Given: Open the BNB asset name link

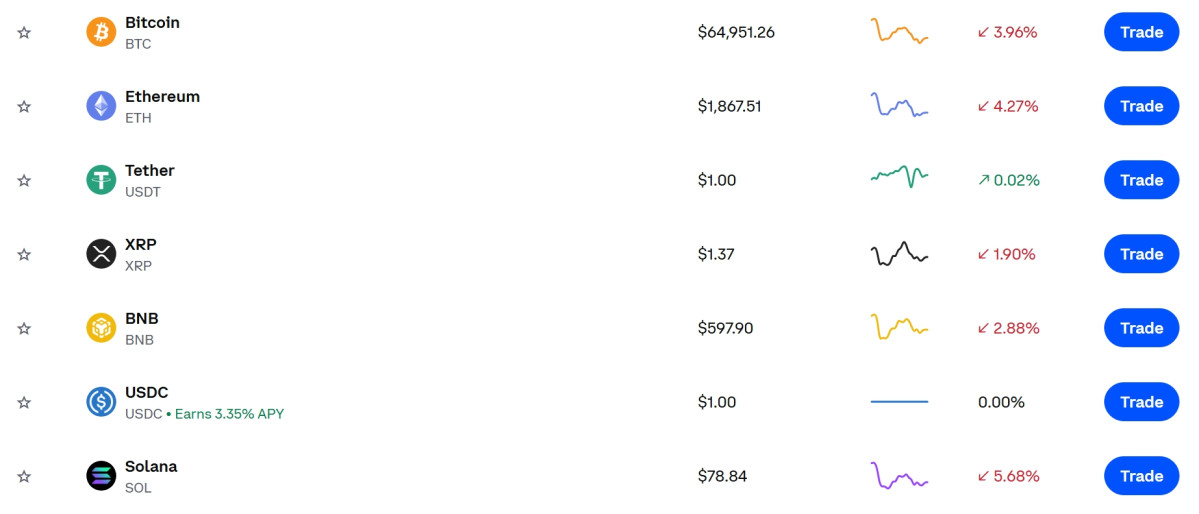Looking at the screenshot, I should click(141, 319).
